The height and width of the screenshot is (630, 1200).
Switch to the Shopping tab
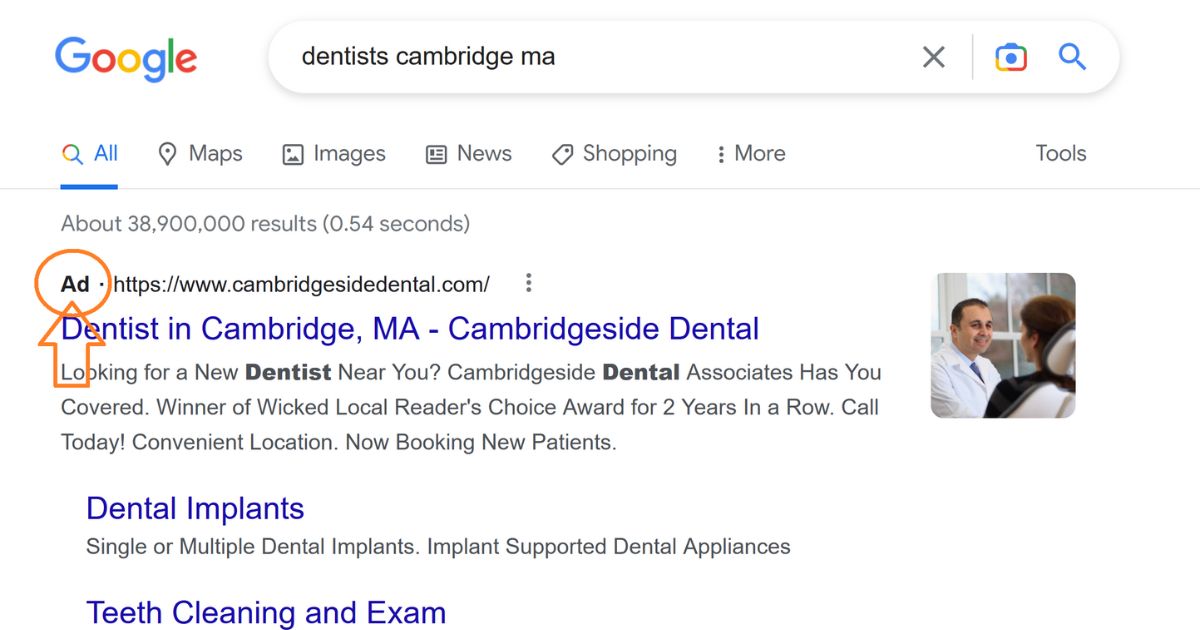pos(629,154)
